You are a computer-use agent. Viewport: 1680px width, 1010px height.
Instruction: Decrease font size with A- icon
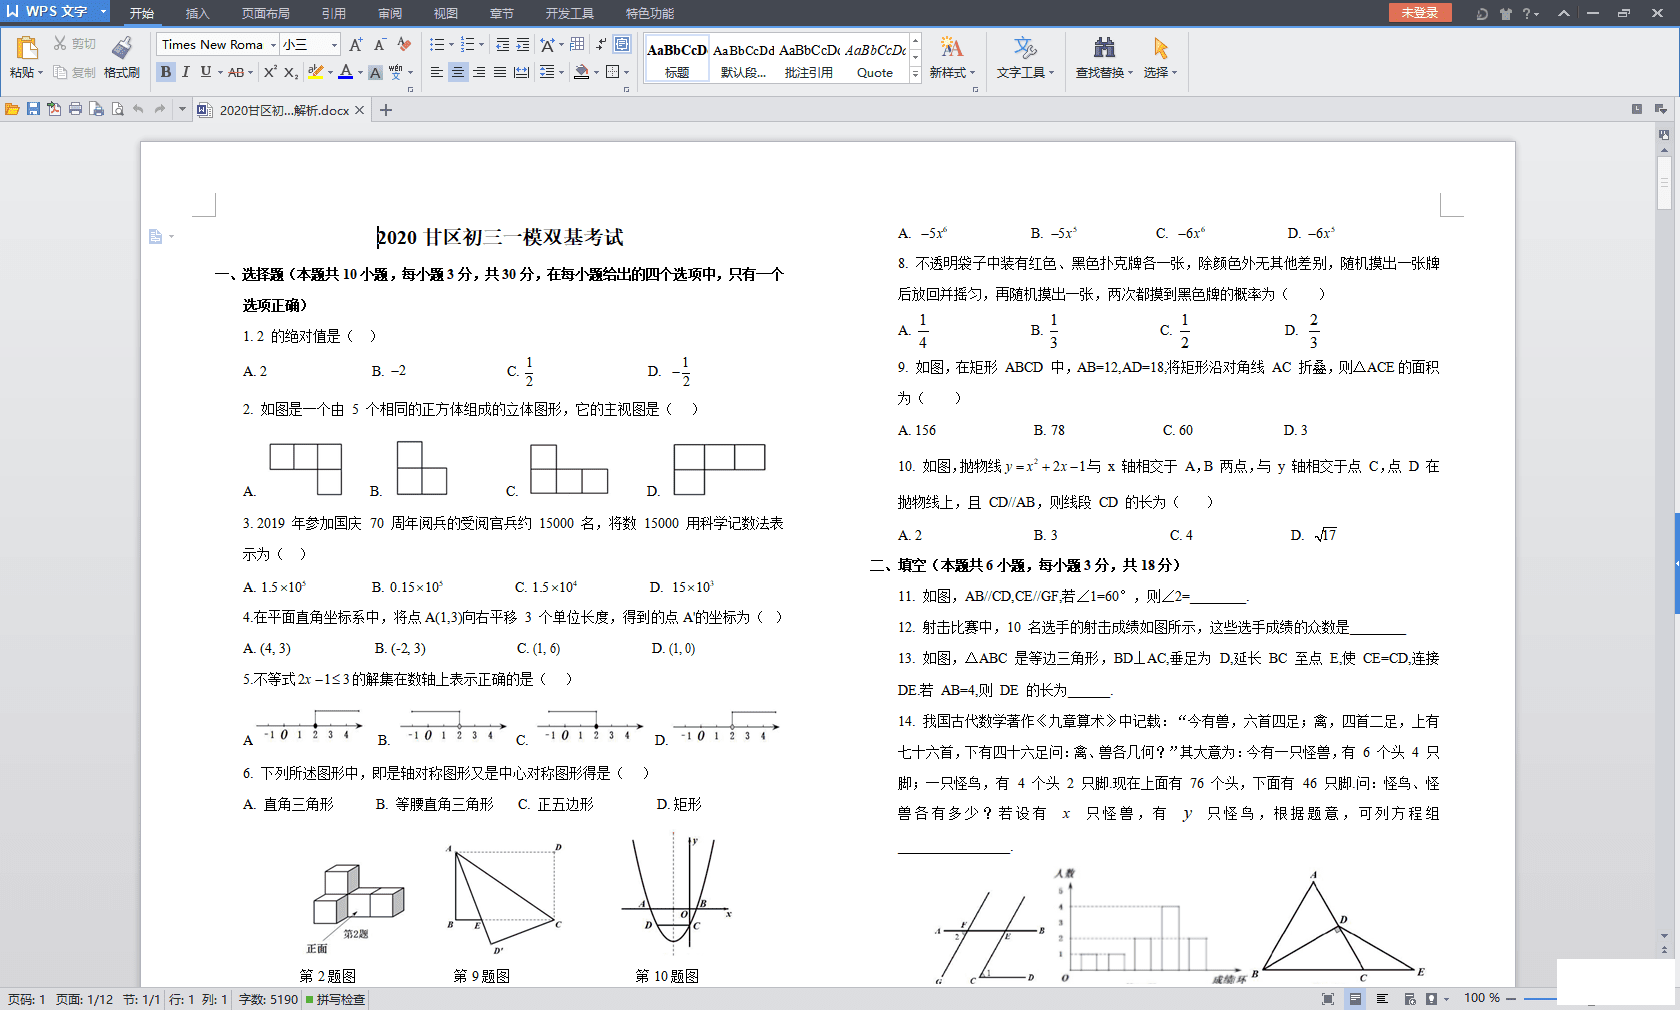pyautogui.click(x=380, y=44)
